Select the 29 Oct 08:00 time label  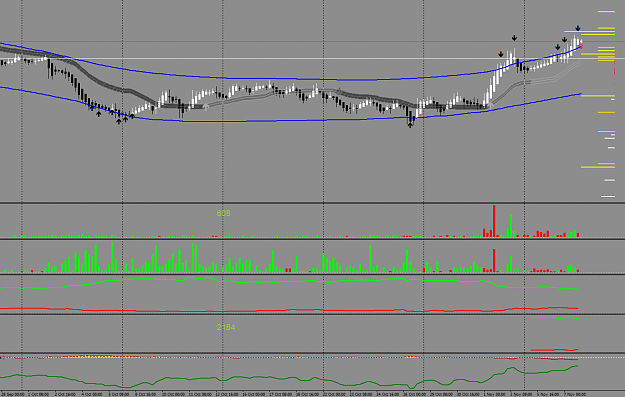coord(441,394)
